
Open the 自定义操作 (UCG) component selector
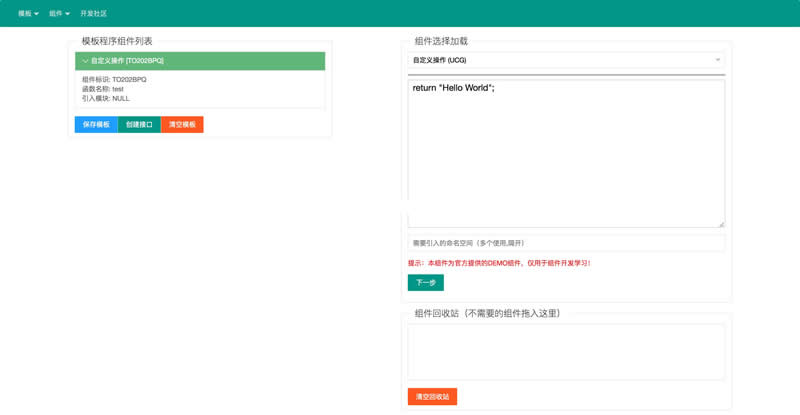click(x=560, y=60)
